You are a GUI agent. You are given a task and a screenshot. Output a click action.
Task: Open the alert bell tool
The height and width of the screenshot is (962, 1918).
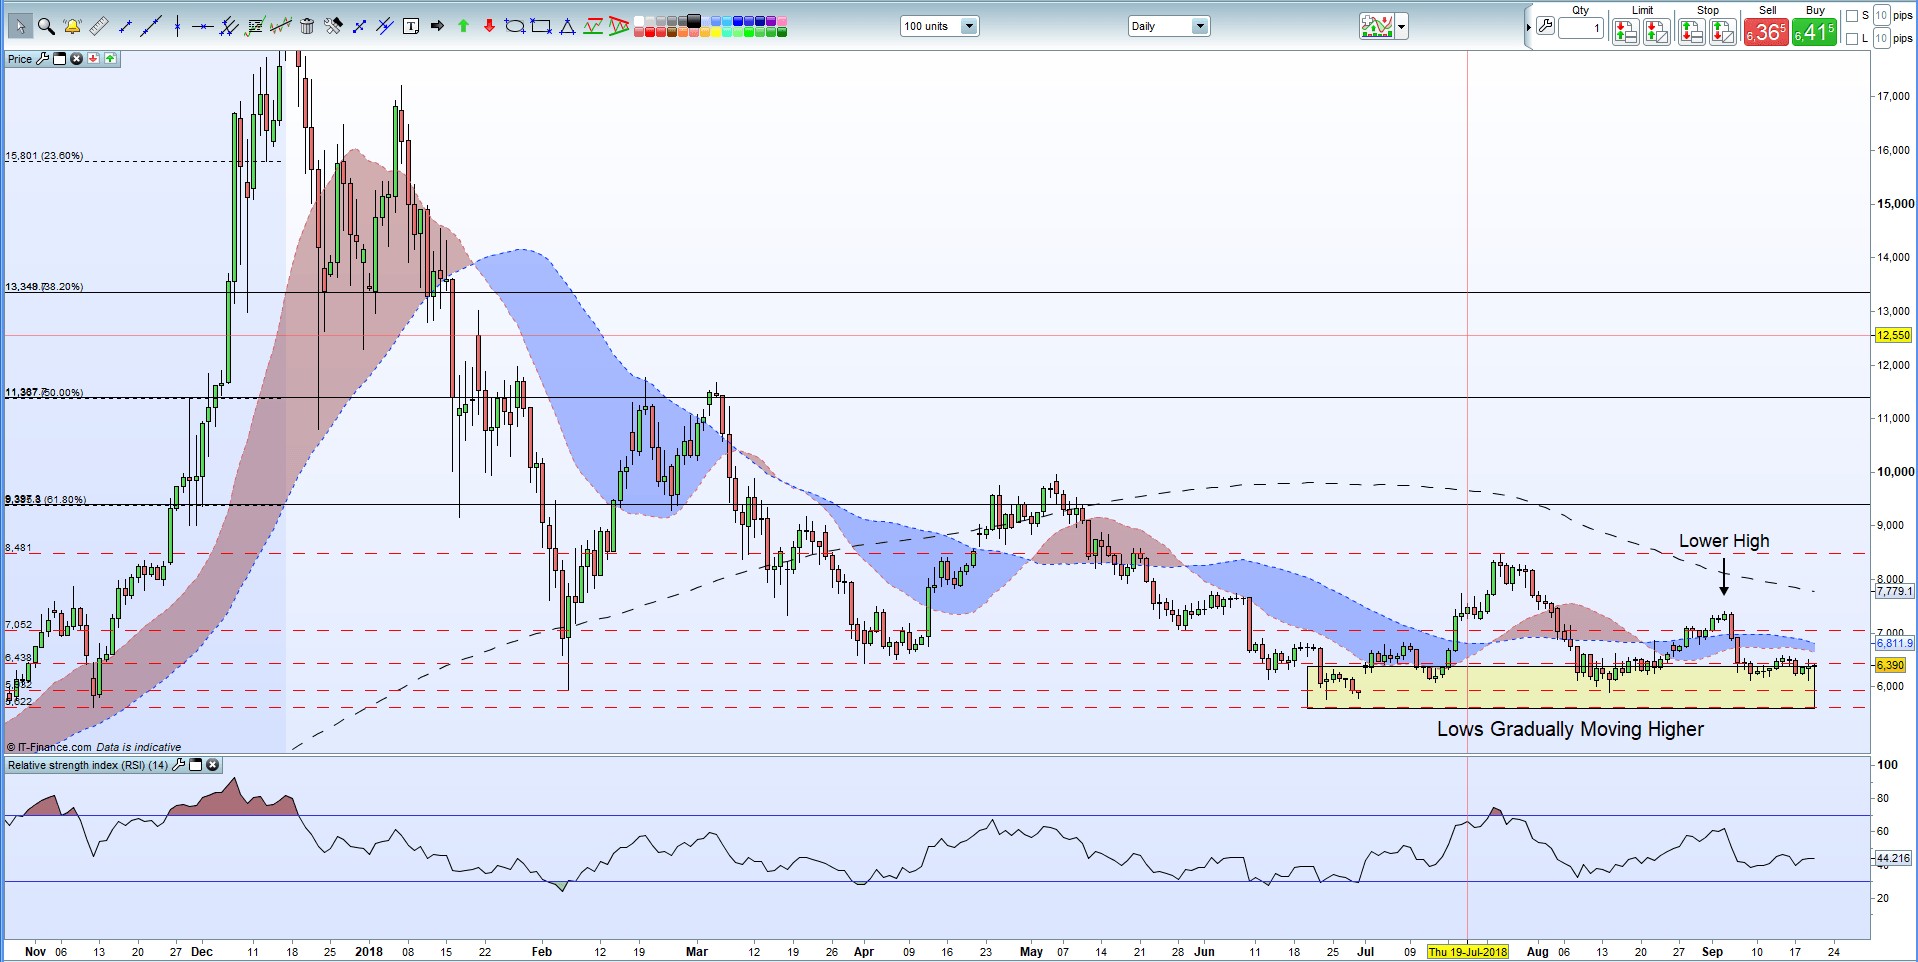click(x=72, y=26)
